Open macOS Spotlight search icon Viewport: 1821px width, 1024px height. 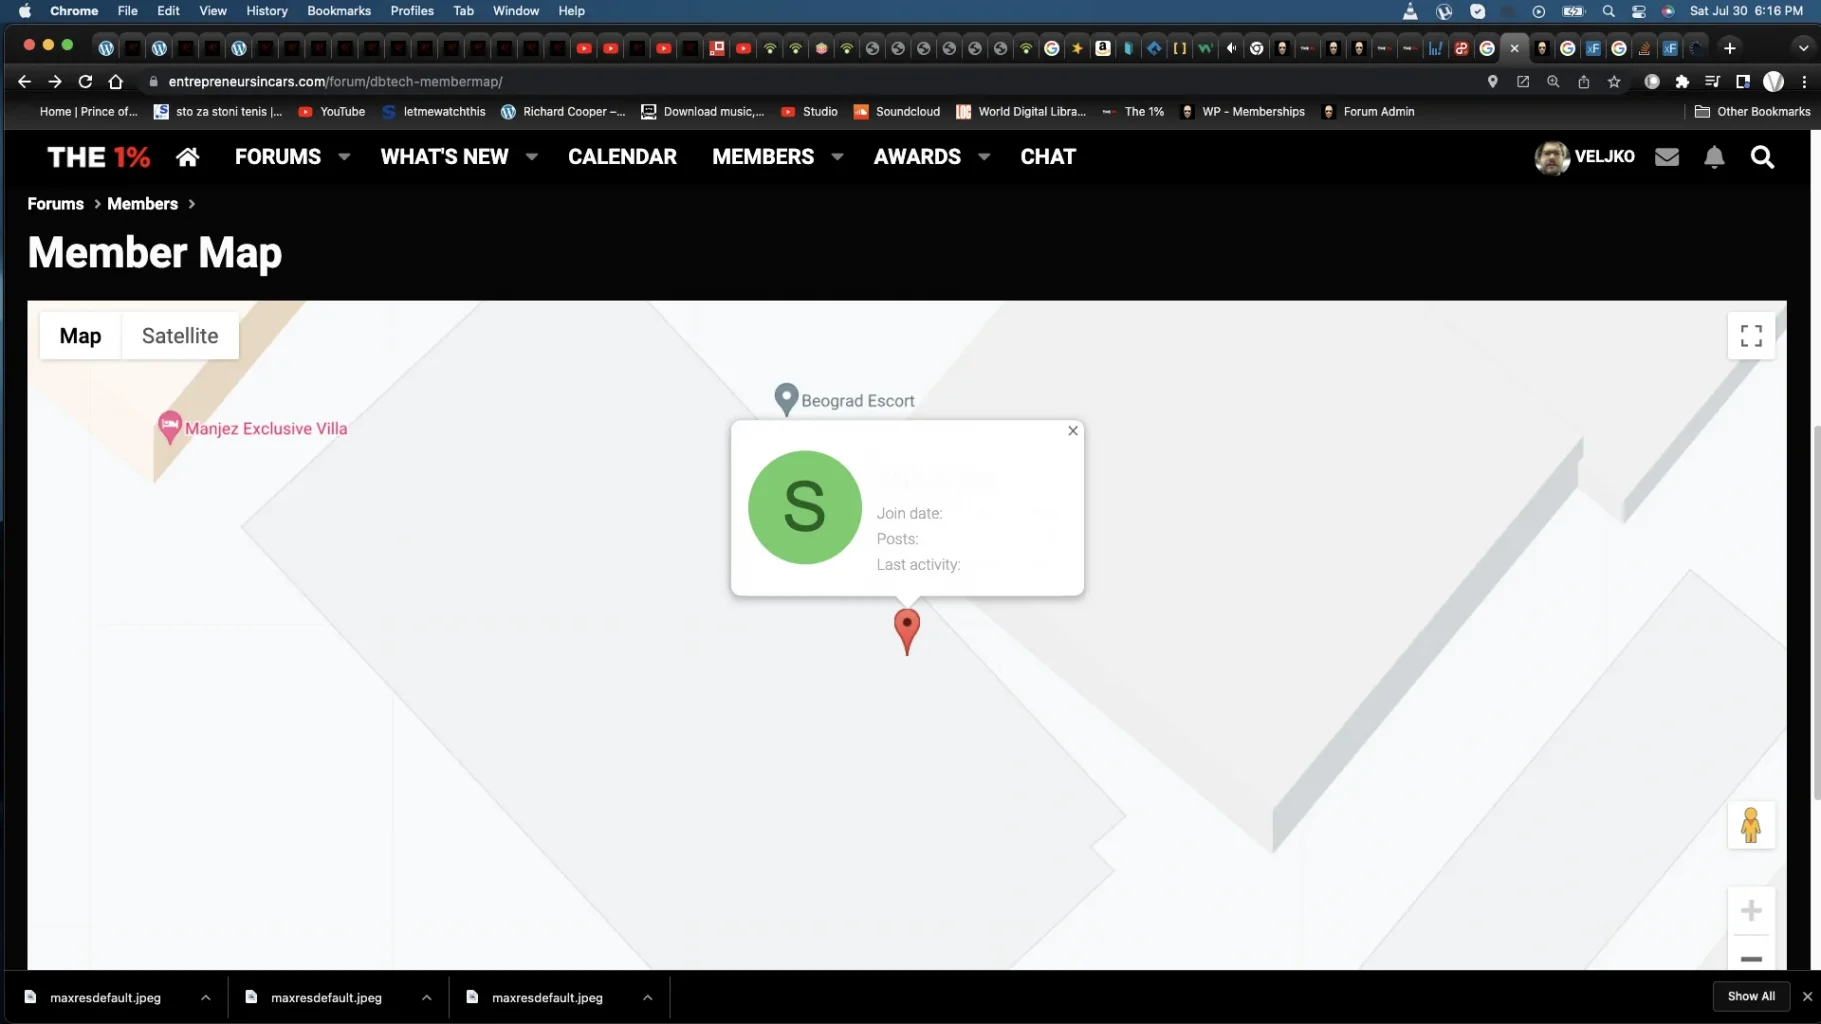click(x=1608, y=11)
